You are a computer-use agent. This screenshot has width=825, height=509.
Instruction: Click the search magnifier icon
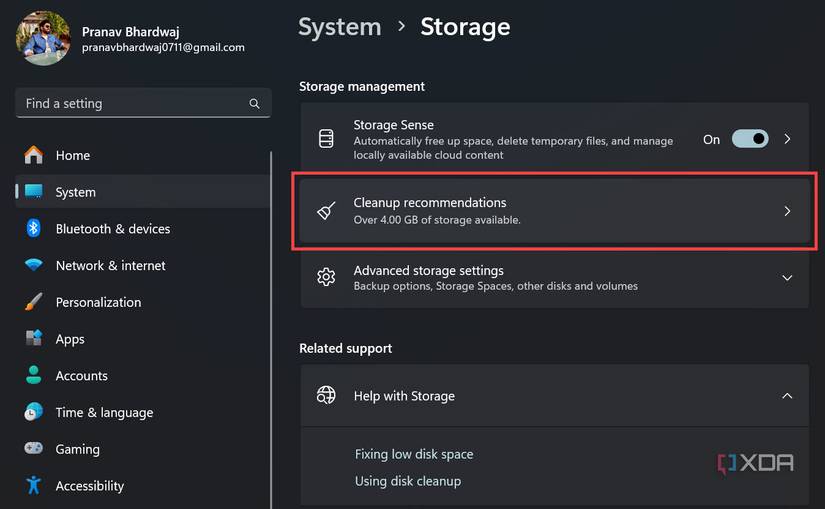click(255, 103)
